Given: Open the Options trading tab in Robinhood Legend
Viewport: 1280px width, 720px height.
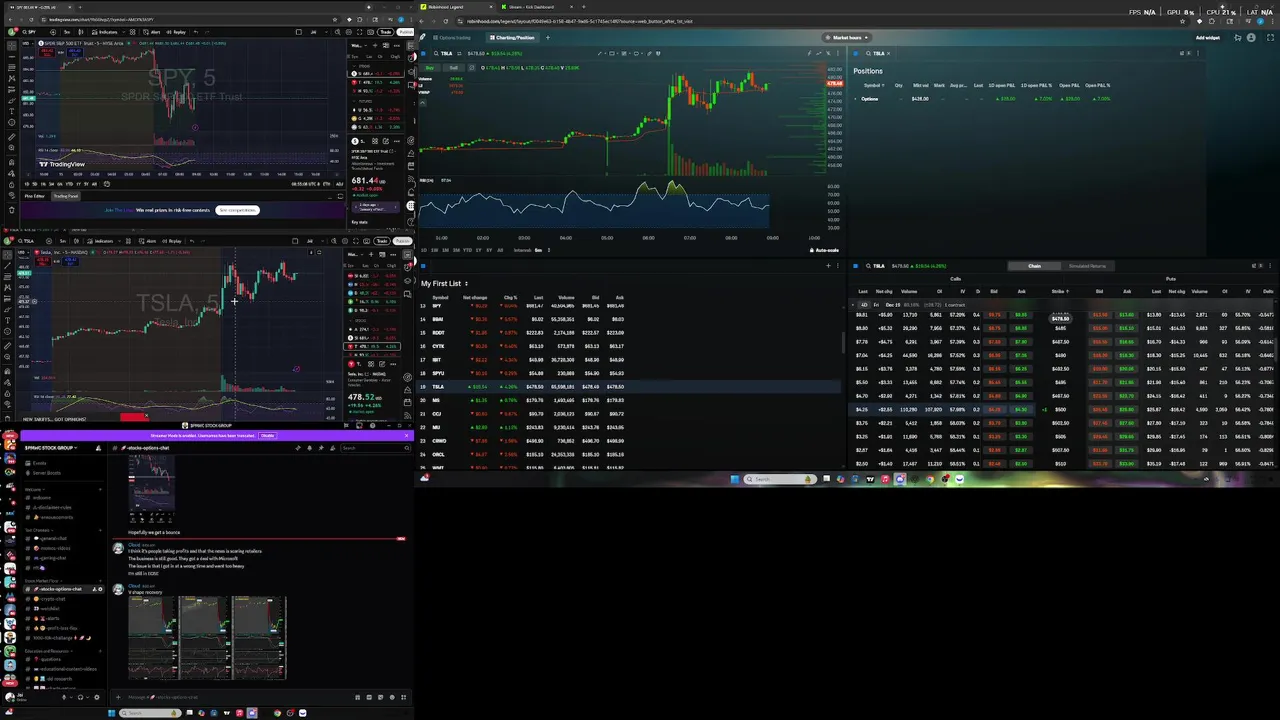Looking at the screenshot, I should tap(452, 37).
